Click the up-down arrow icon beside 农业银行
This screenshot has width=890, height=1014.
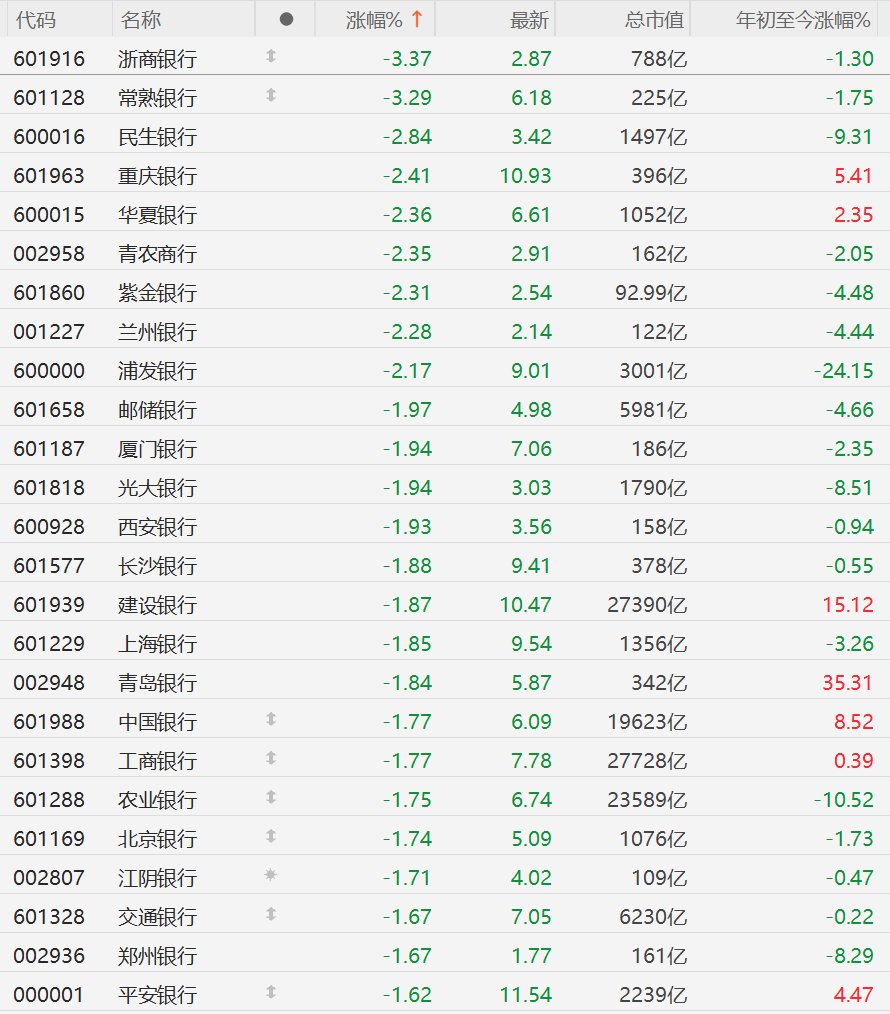click(271, 797)
